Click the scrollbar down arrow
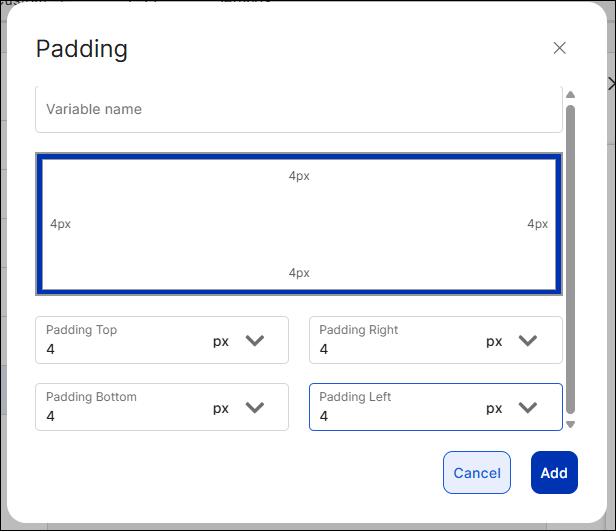 coord(571,424)
